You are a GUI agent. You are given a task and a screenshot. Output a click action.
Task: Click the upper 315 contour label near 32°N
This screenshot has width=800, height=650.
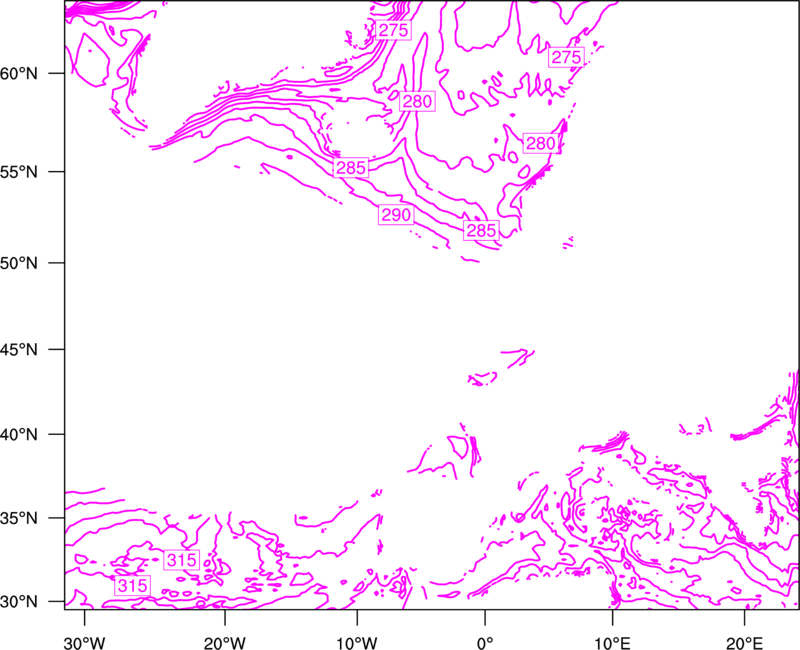click(x=182, y=560)
